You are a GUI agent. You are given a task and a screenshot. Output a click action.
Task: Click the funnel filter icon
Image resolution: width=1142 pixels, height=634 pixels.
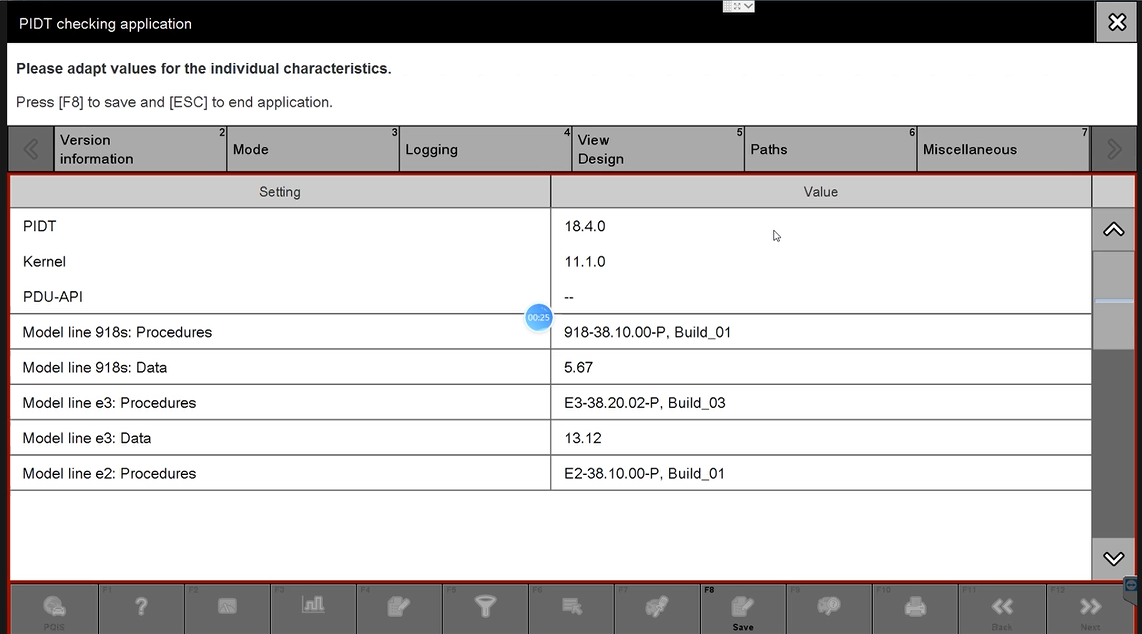(x=485, y=607)
